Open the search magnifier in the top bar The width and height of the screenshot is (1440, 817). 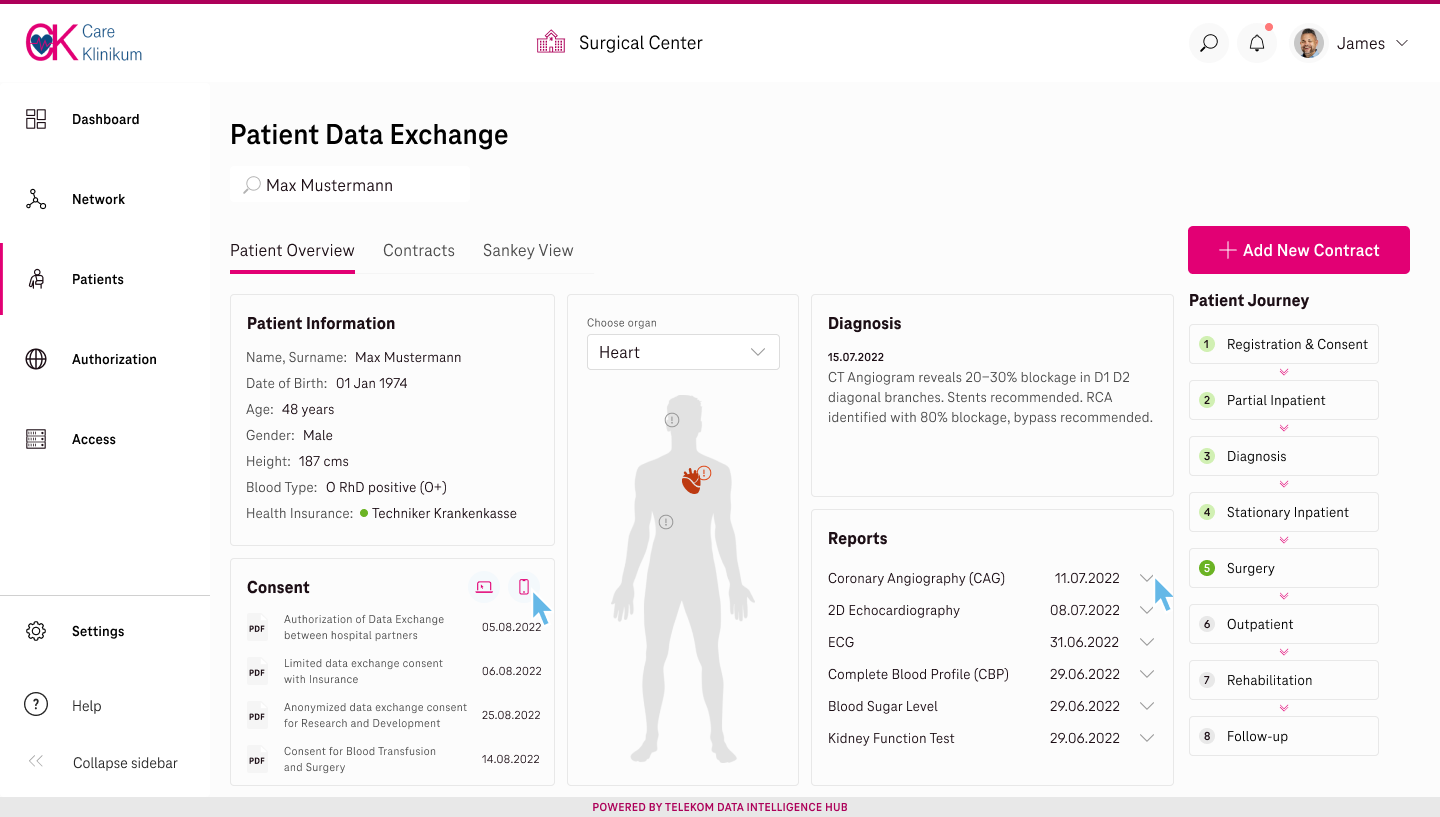[x=1208, y=43]
